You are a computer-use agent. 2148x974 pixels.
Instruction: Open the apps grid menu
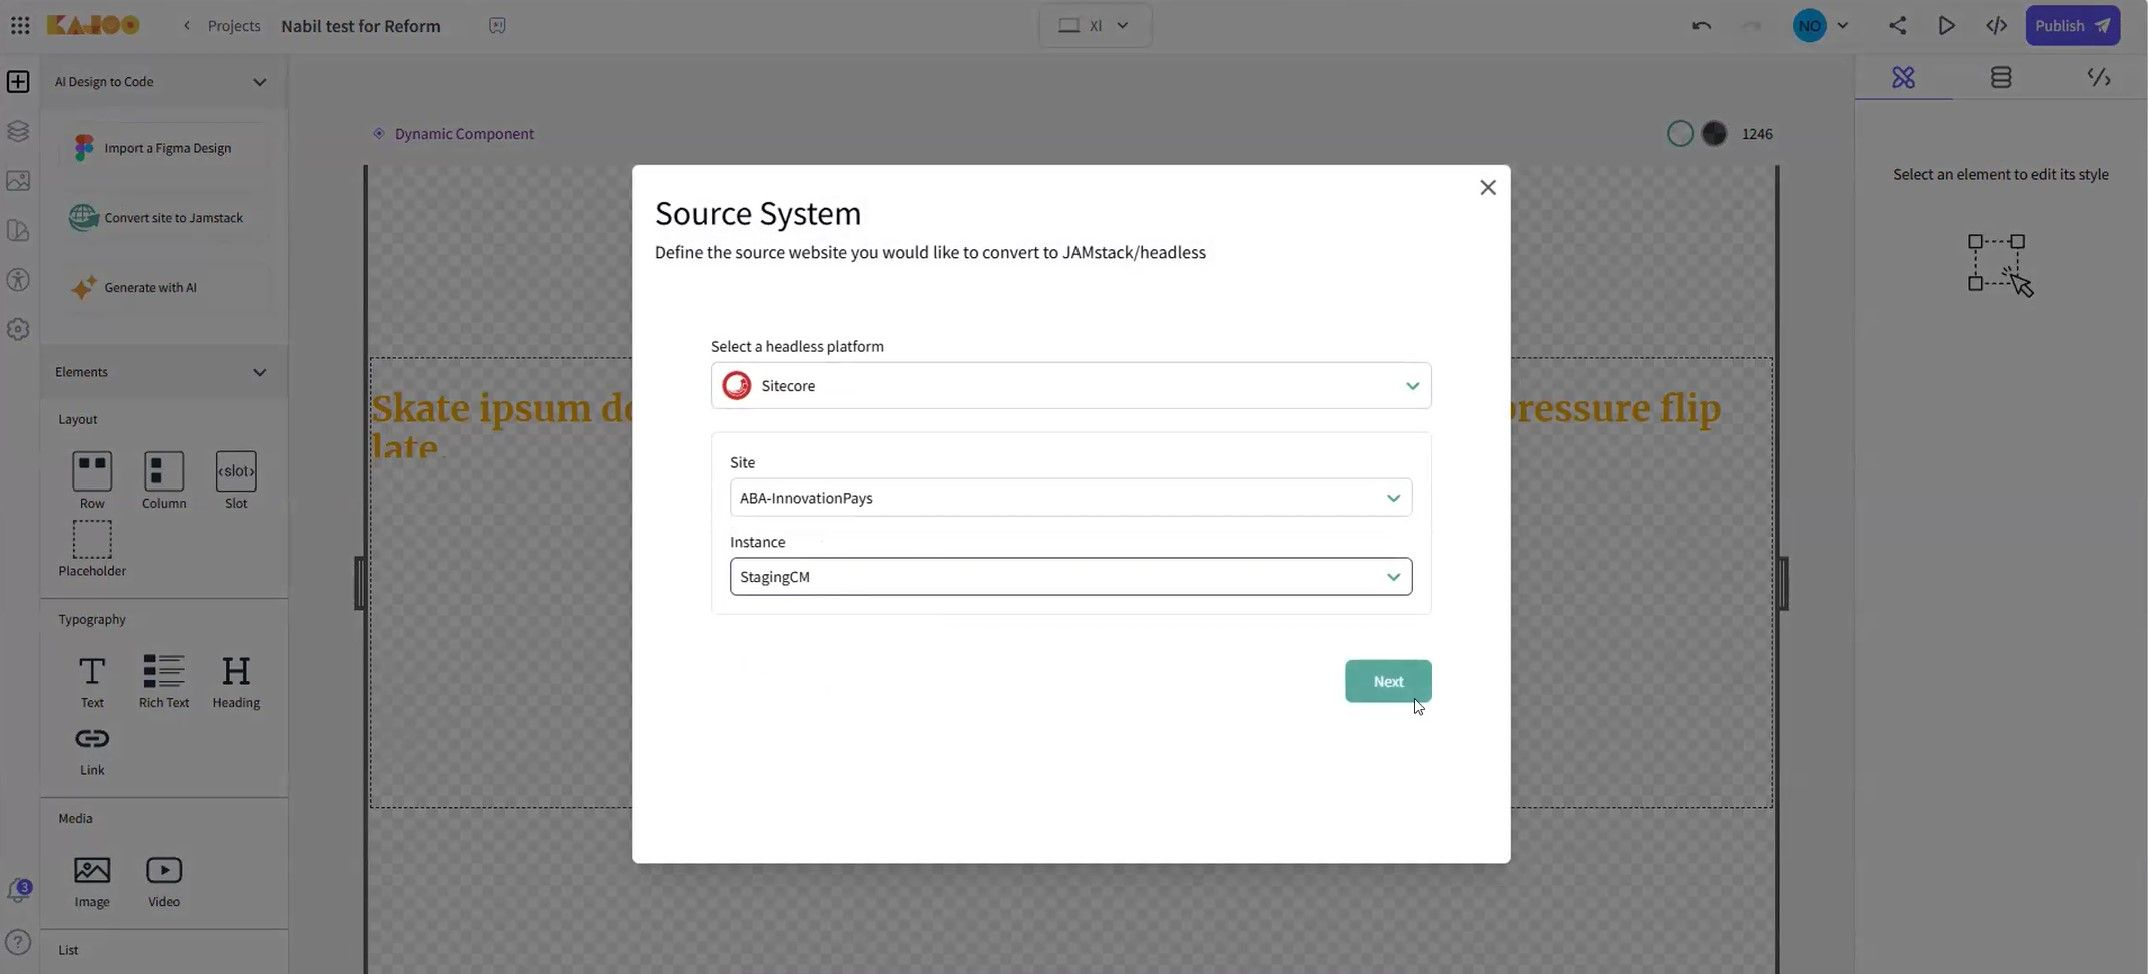pyautogui.click(x=20, y=25)
